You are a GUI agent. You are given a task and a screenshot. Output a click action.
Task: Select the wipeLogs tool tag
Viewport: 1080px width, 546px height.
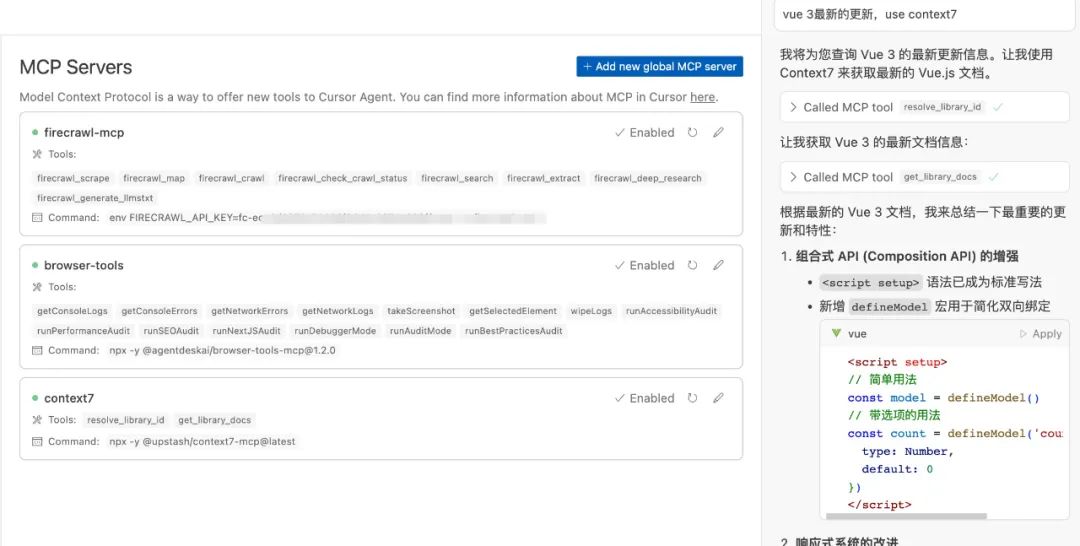(591, 311)
